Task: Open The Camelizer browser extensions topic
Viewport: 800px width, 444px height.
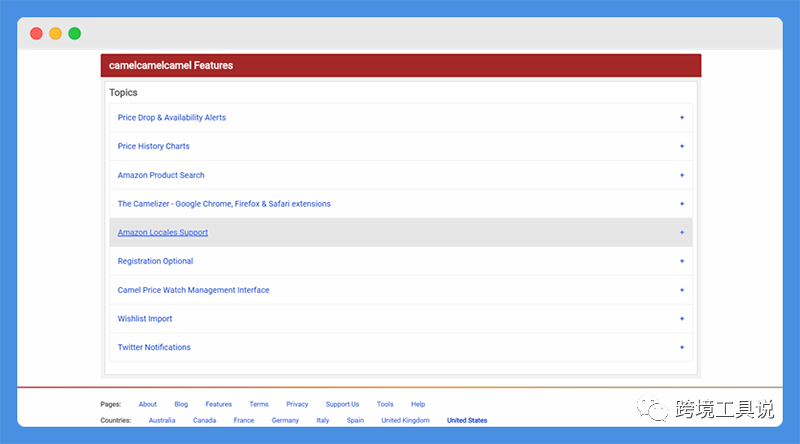Action: click(x=224, y=204)
